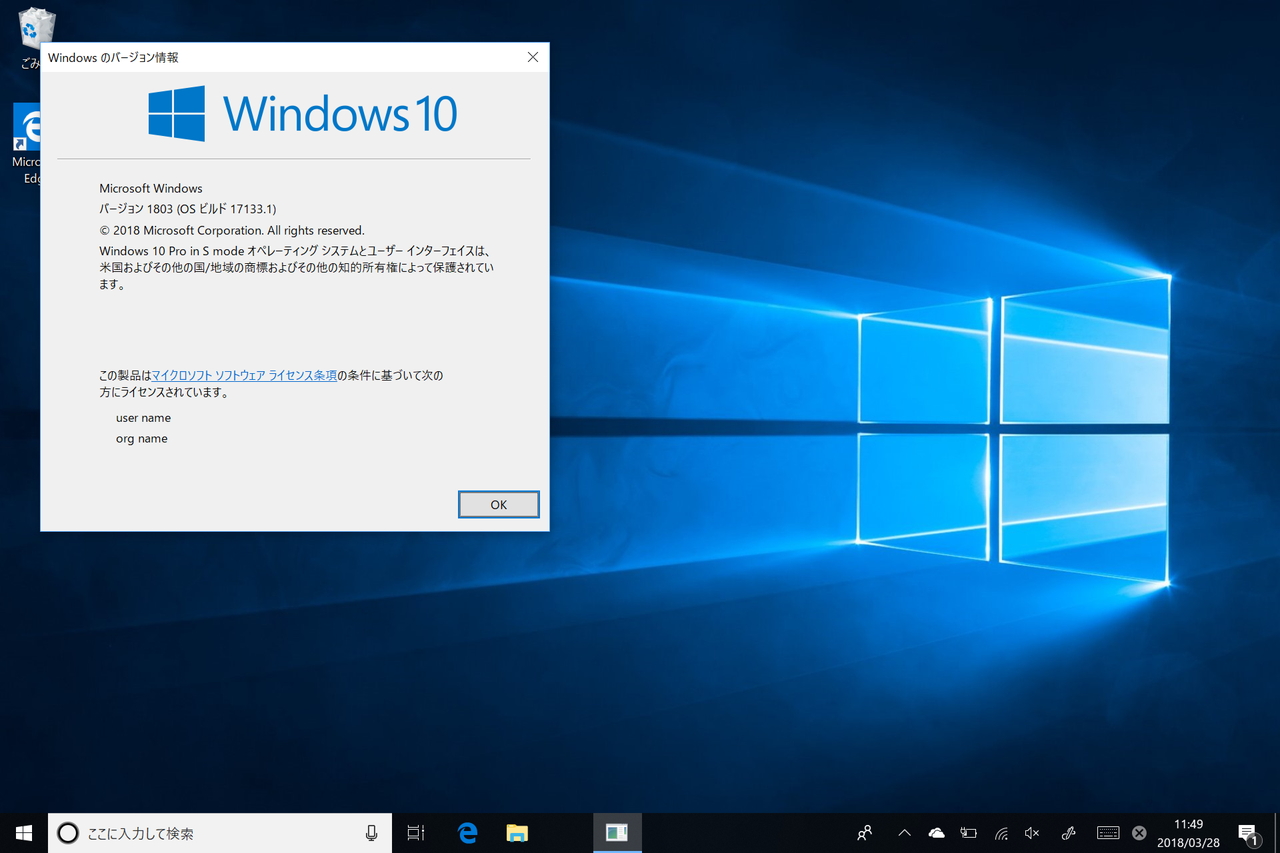Open OneDrive from the system tray
1280x853 pixels.
(936, 832)
